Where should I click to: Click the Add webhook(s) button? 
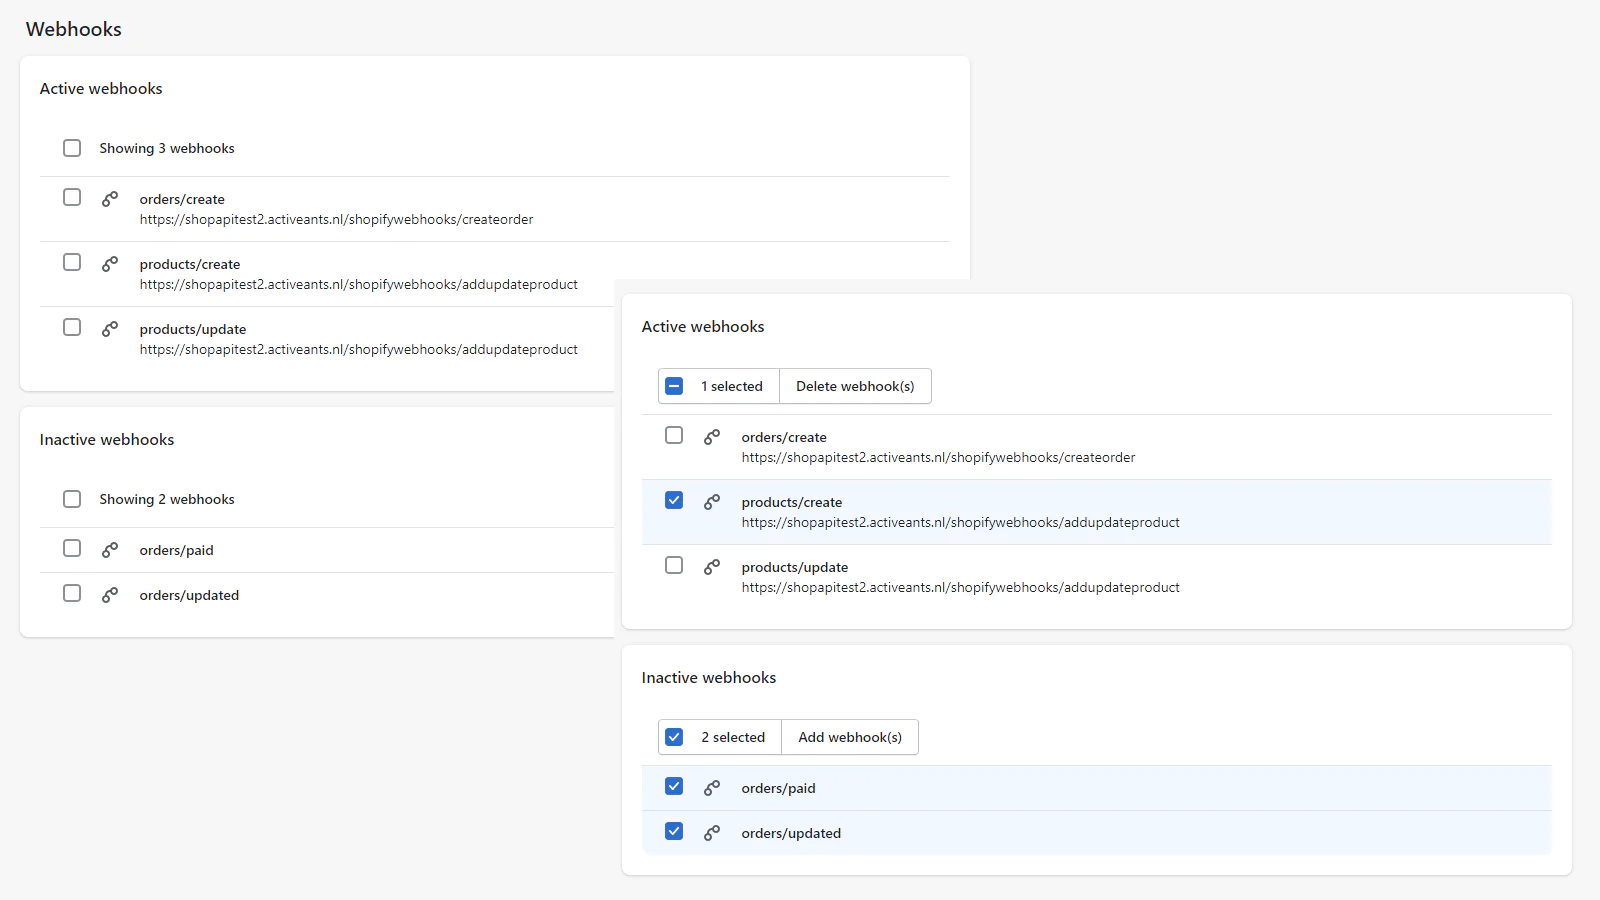[850, 737]
